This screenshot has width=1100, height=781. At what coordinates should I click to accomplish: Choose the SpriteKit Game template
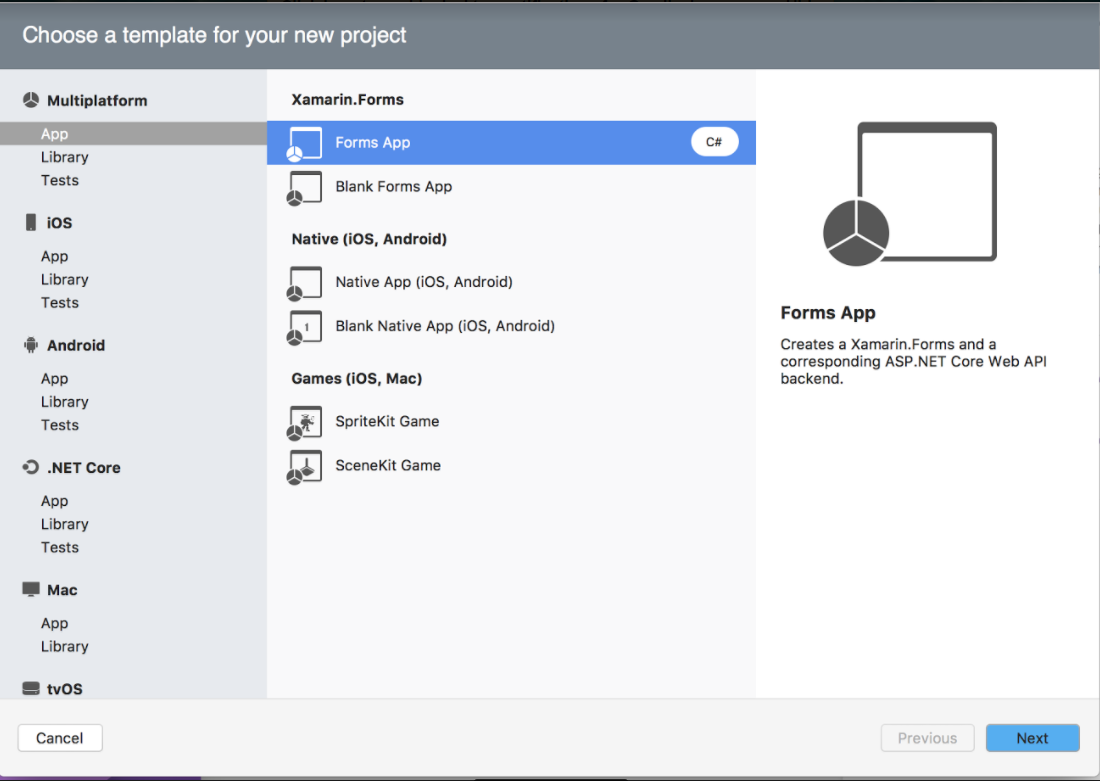click(x=511, y=422)
